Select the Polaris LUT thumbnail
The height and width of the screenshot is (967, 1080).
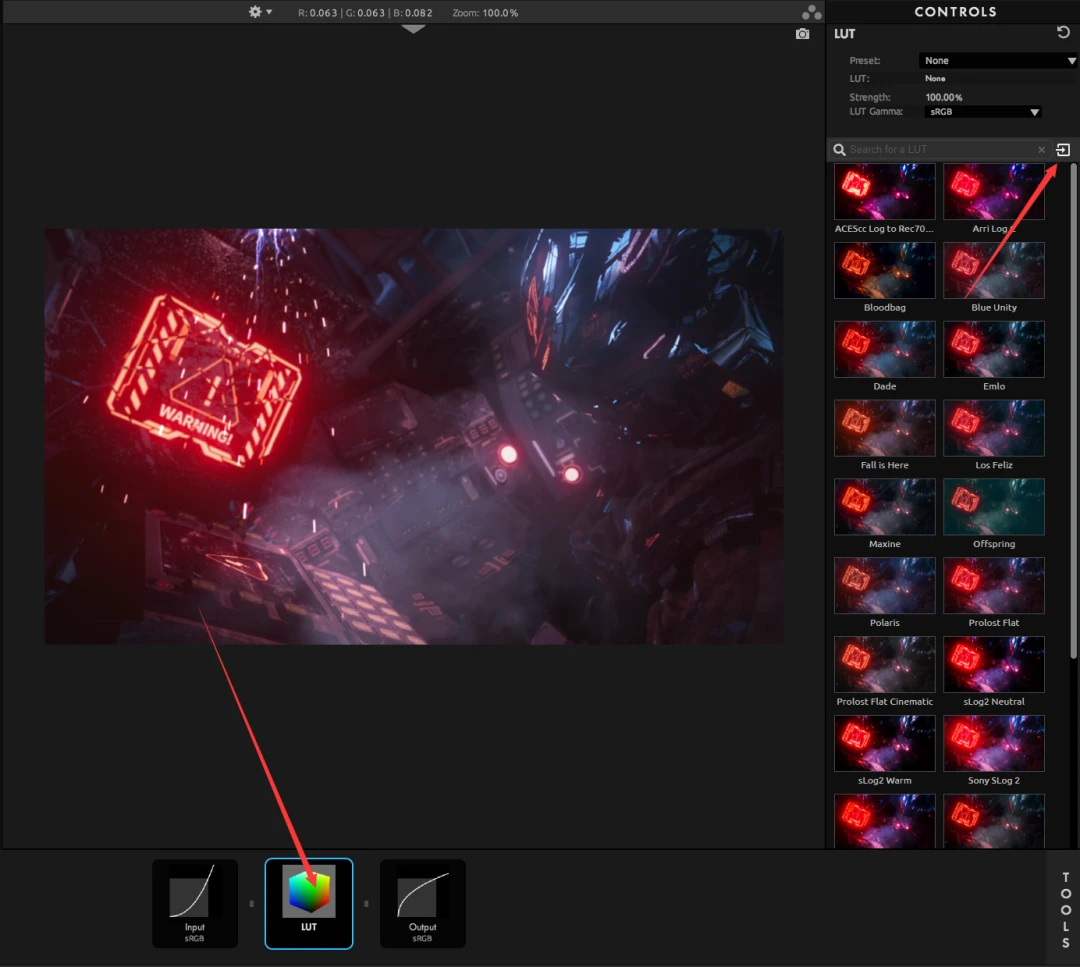885,586
